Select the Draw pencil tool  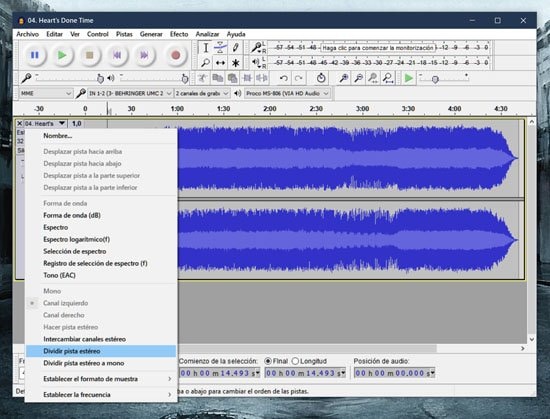[x=235, y=47]
